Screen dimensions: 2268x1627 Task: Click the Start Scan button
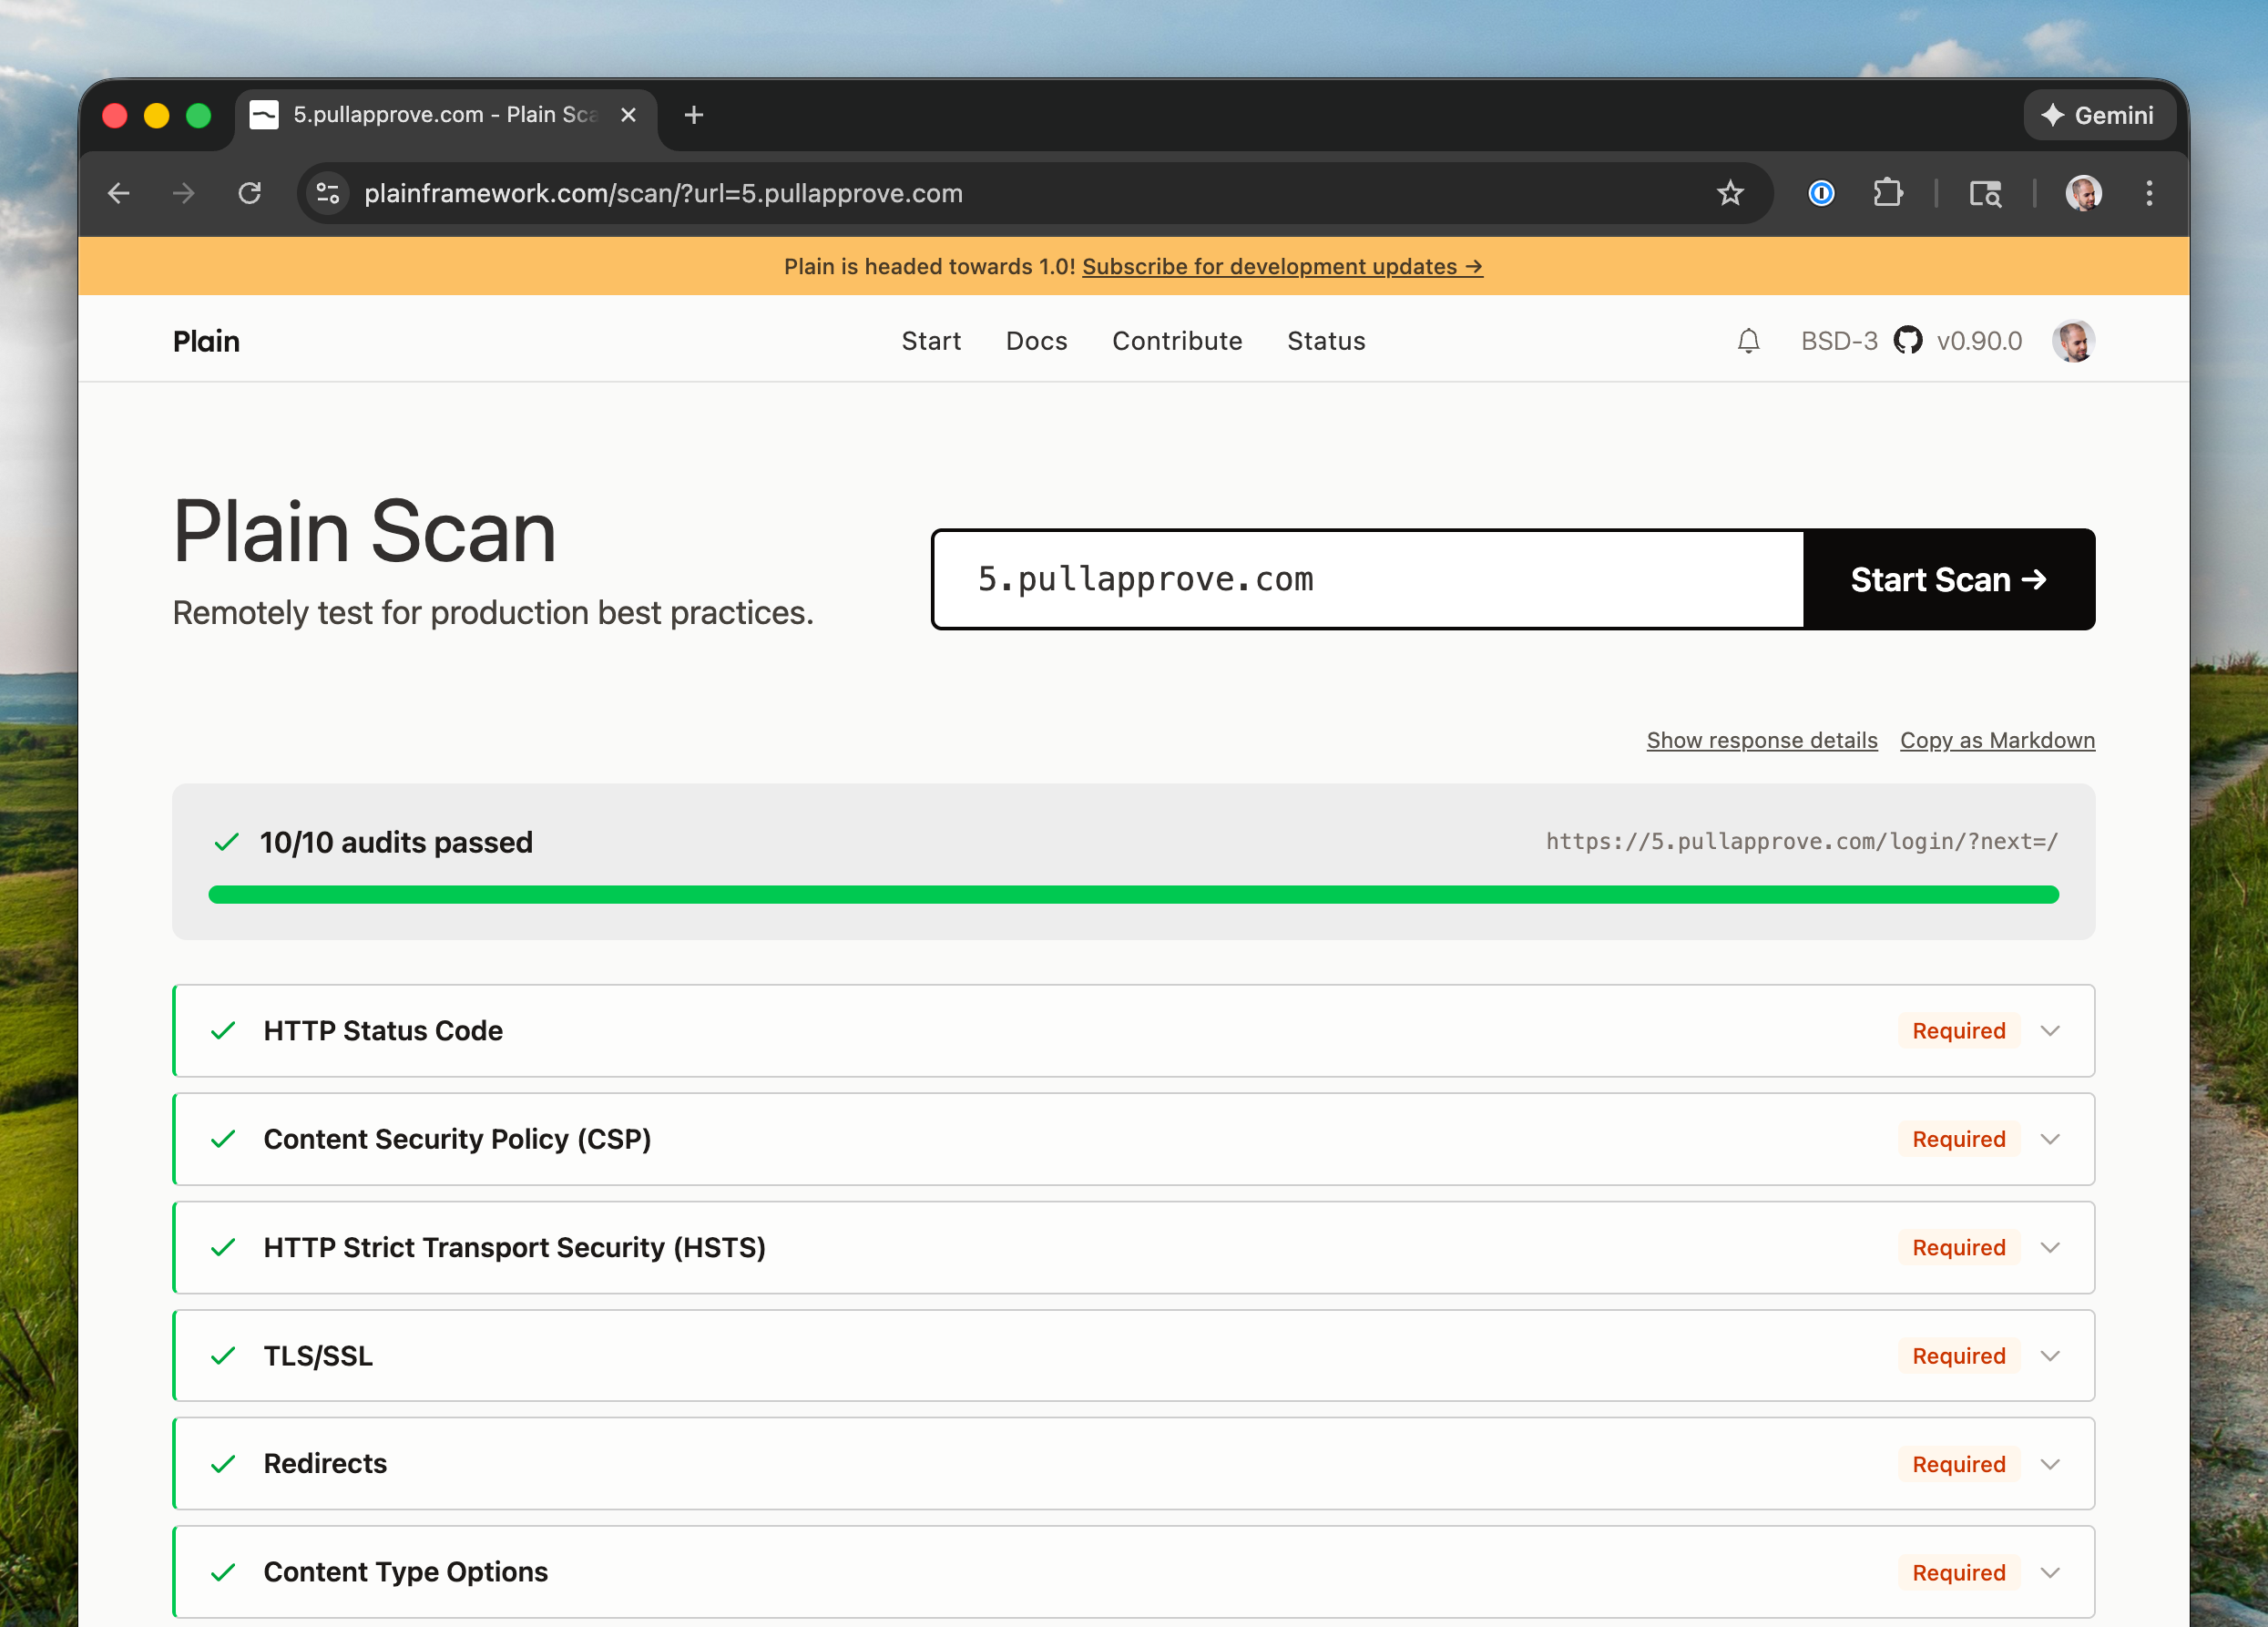(1947, 579)
